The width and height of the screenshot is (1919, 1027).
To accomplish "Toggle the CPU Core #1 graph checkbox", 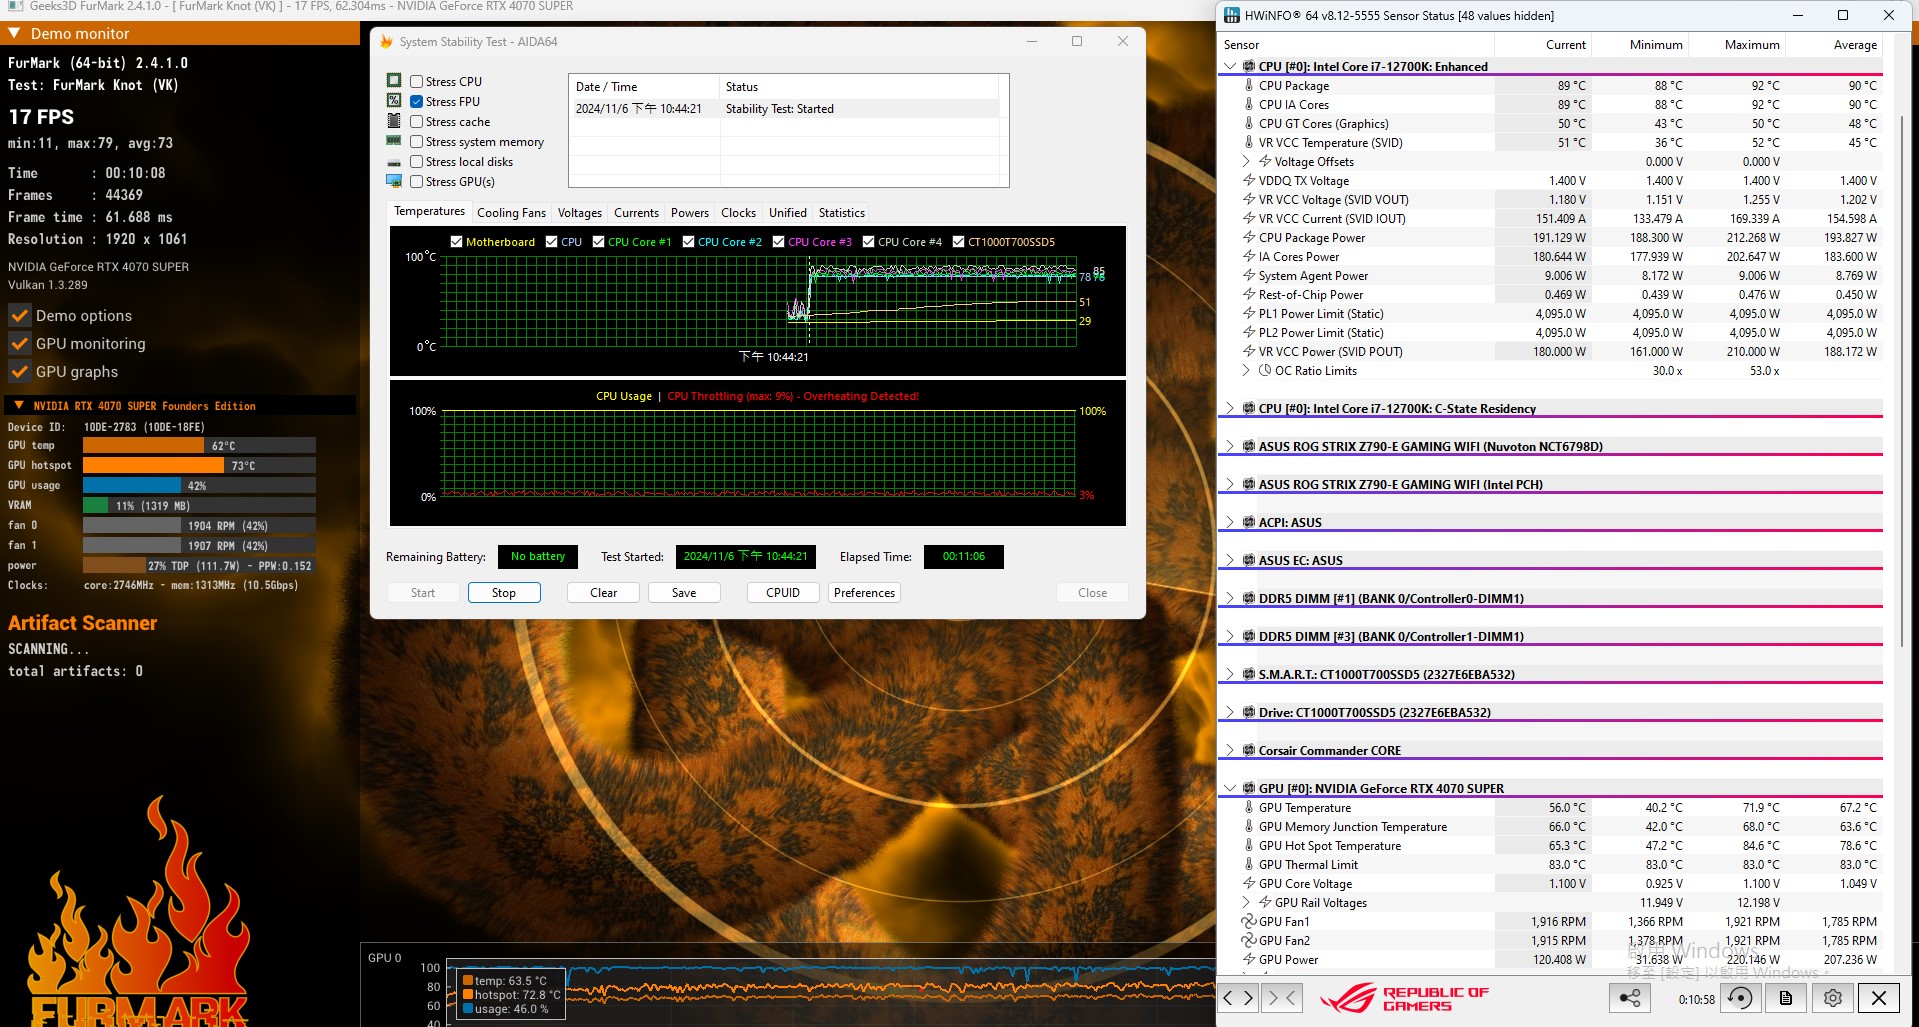I will pos(598,241).
